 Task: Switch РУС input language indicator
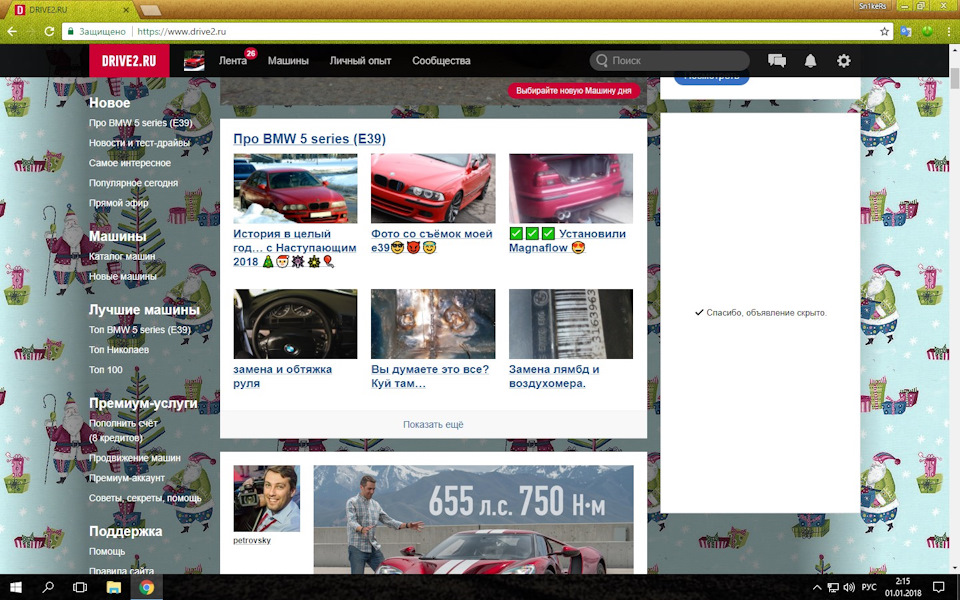pos(868,588)
